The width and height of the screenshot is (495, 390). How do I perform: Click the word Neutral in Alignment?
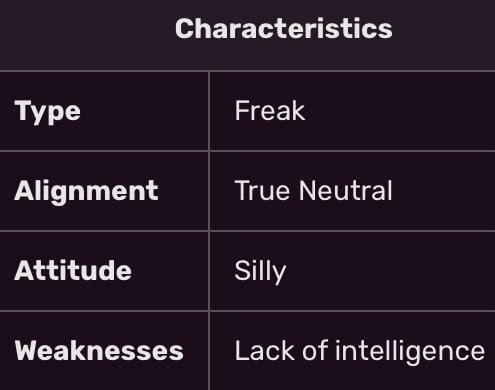point(345,191)
